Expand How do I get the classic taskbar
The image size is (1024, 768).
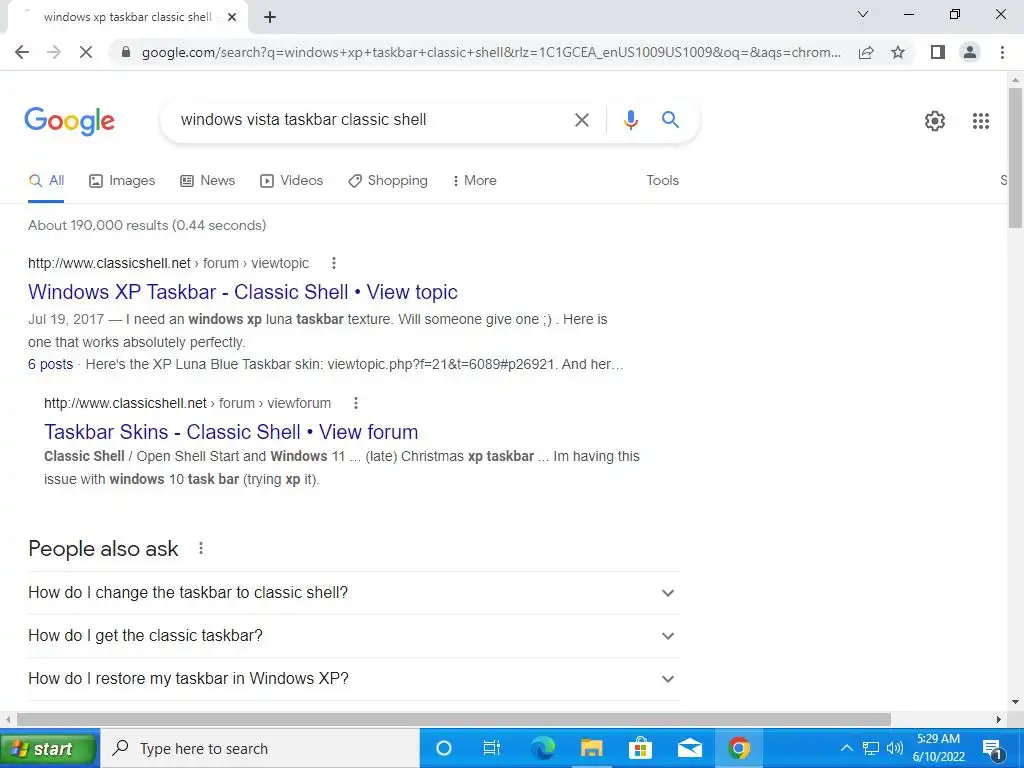click(353, 635)
